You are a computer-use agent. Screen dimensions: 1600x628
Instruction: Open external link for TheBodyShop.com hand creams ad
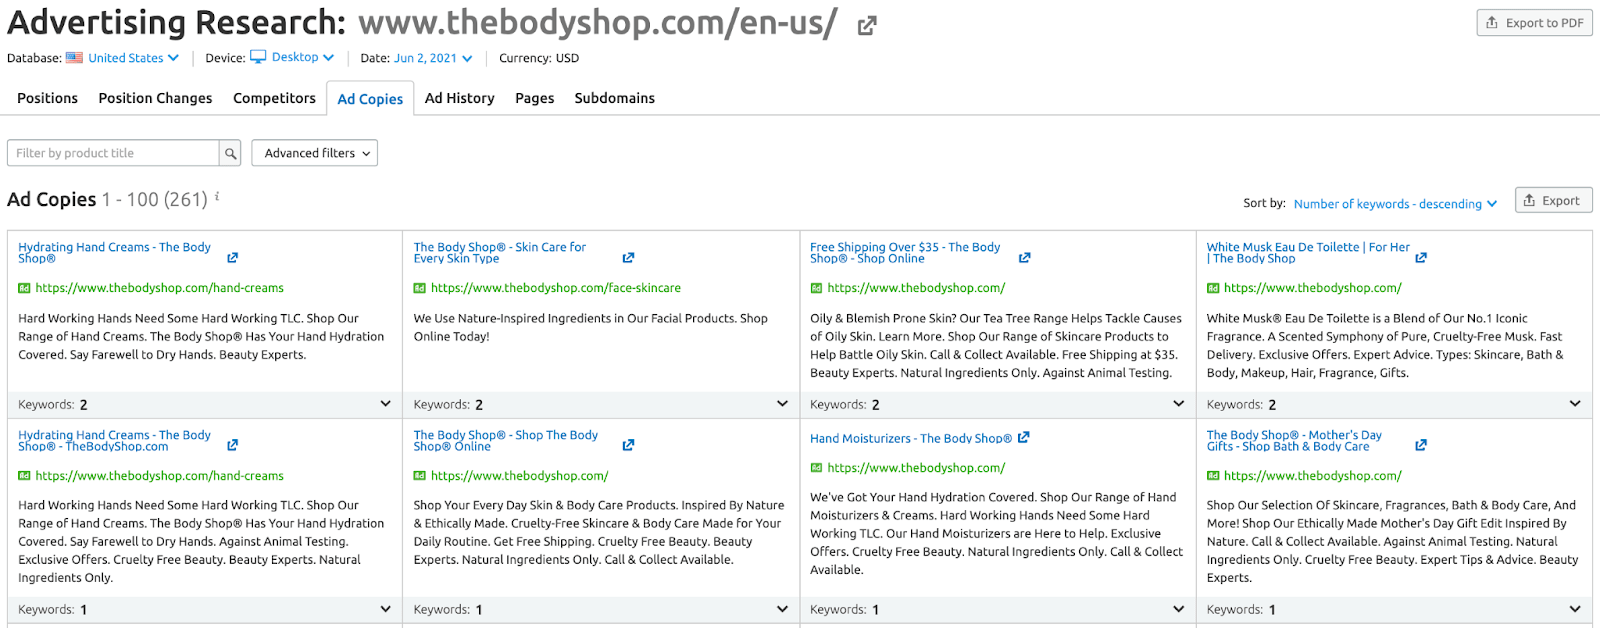(x=232, y=445)
